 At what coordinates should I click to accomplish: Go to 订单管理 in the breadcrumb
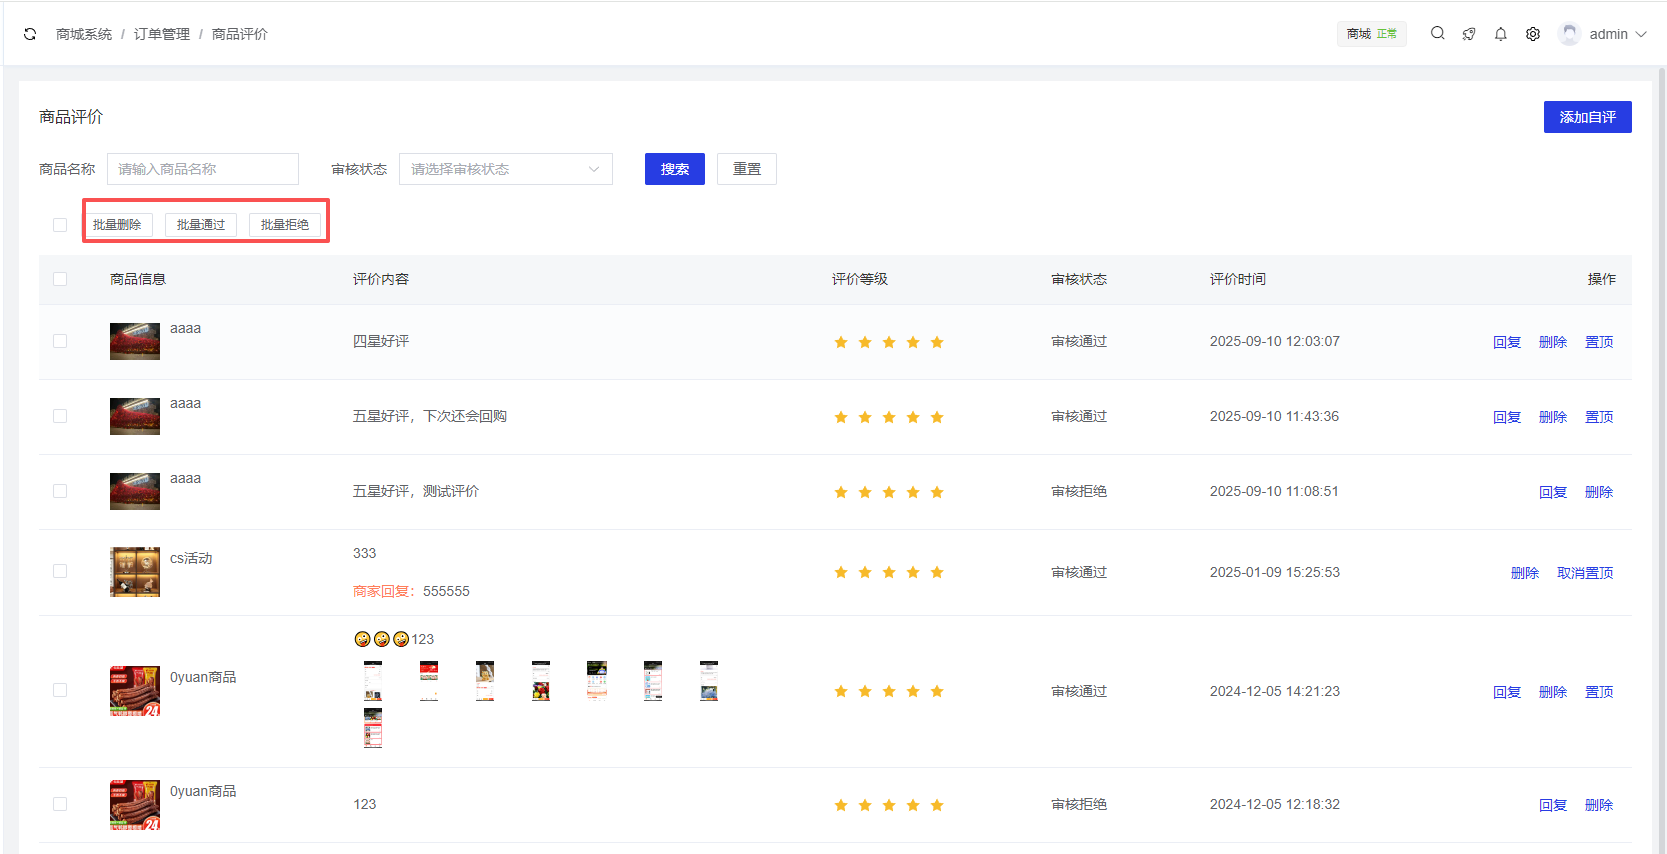[162, 34]
